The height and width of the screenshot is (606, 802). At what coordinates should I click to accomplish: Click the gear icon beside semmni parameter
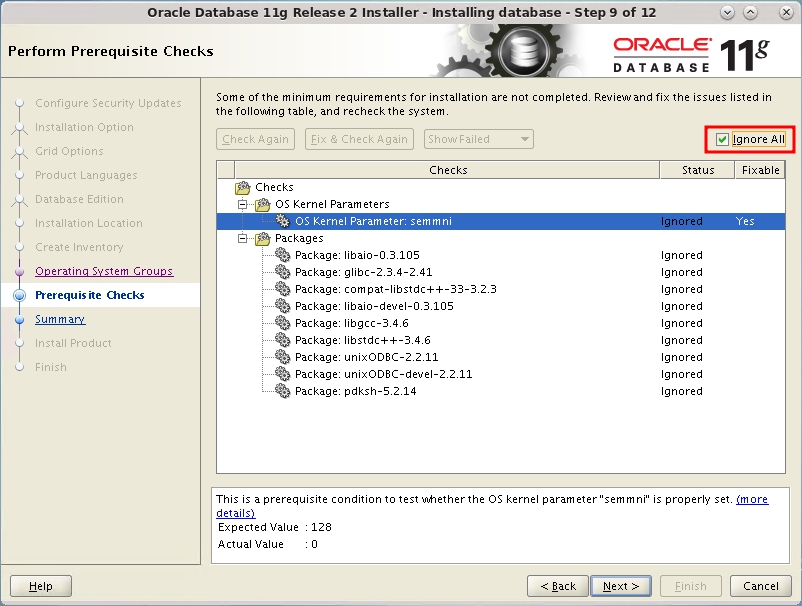pos(282,221)
